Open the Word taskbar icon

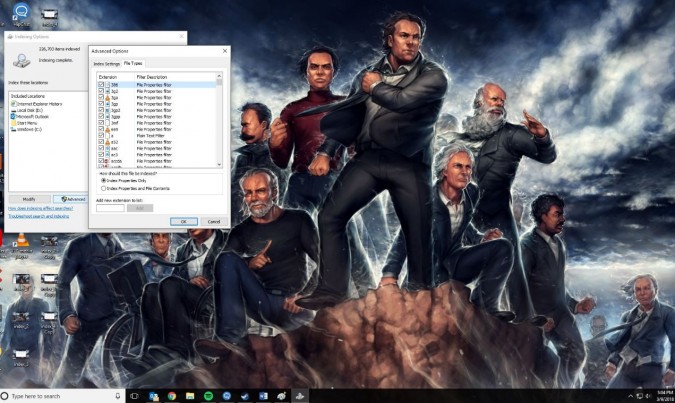263,396
